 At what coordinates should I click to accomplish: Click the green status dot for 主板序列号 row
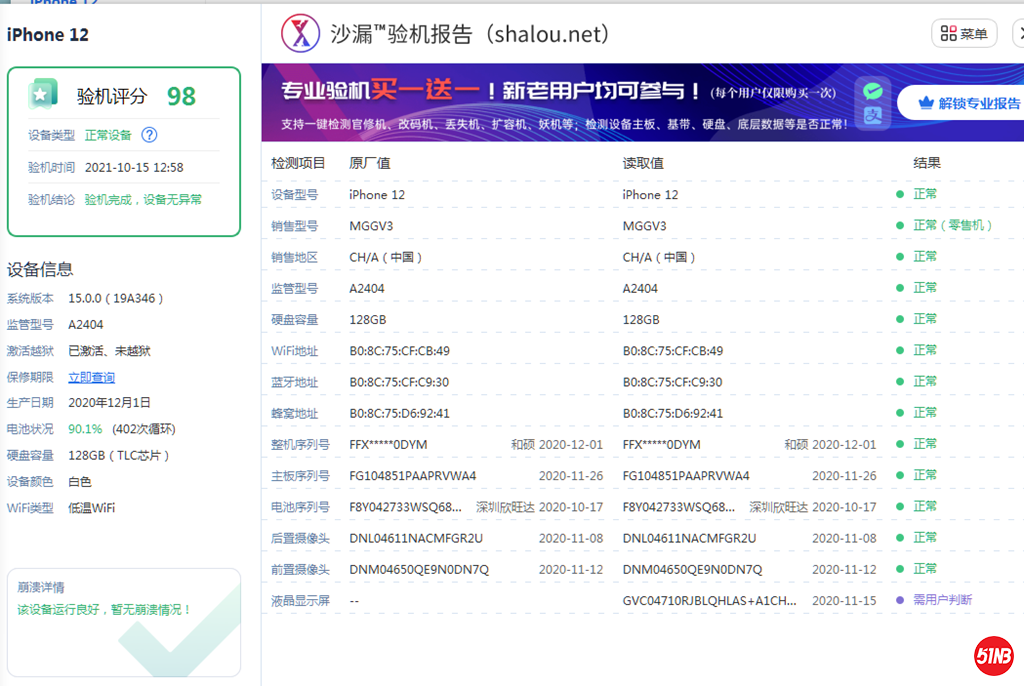coord(900,475)
